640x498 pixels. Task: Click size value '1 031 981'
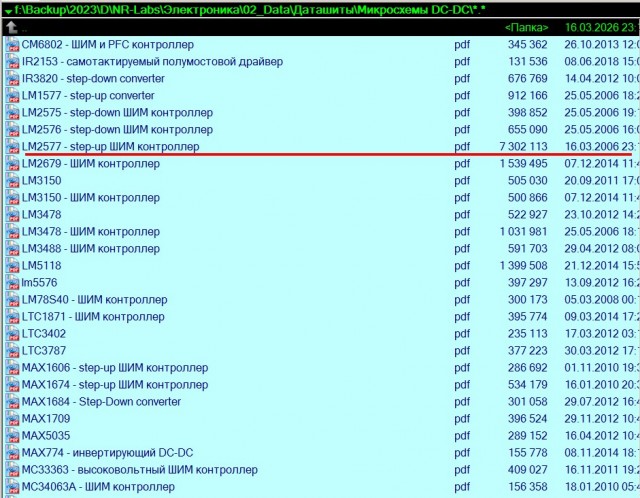[523, 232]
